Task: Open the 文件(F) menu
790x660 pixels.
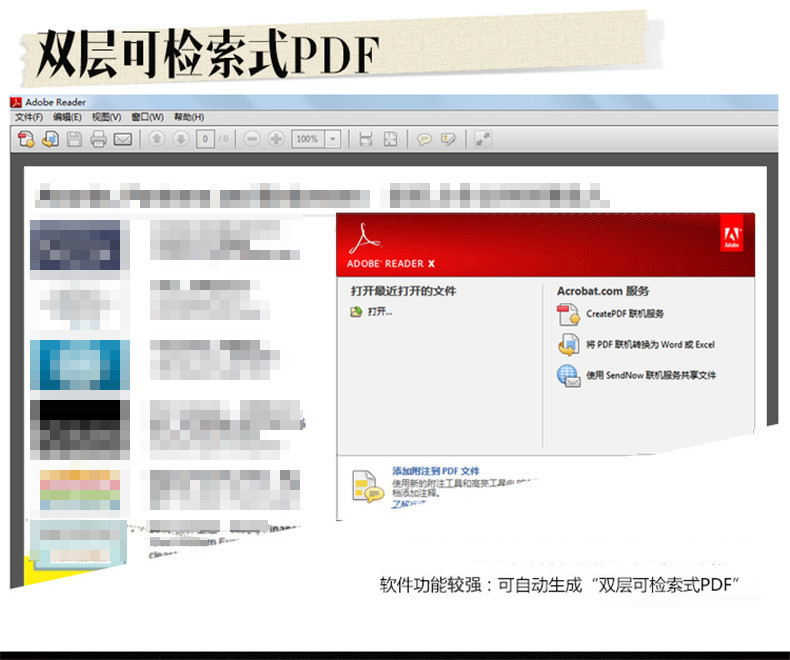Action: (x=28, y=117)
